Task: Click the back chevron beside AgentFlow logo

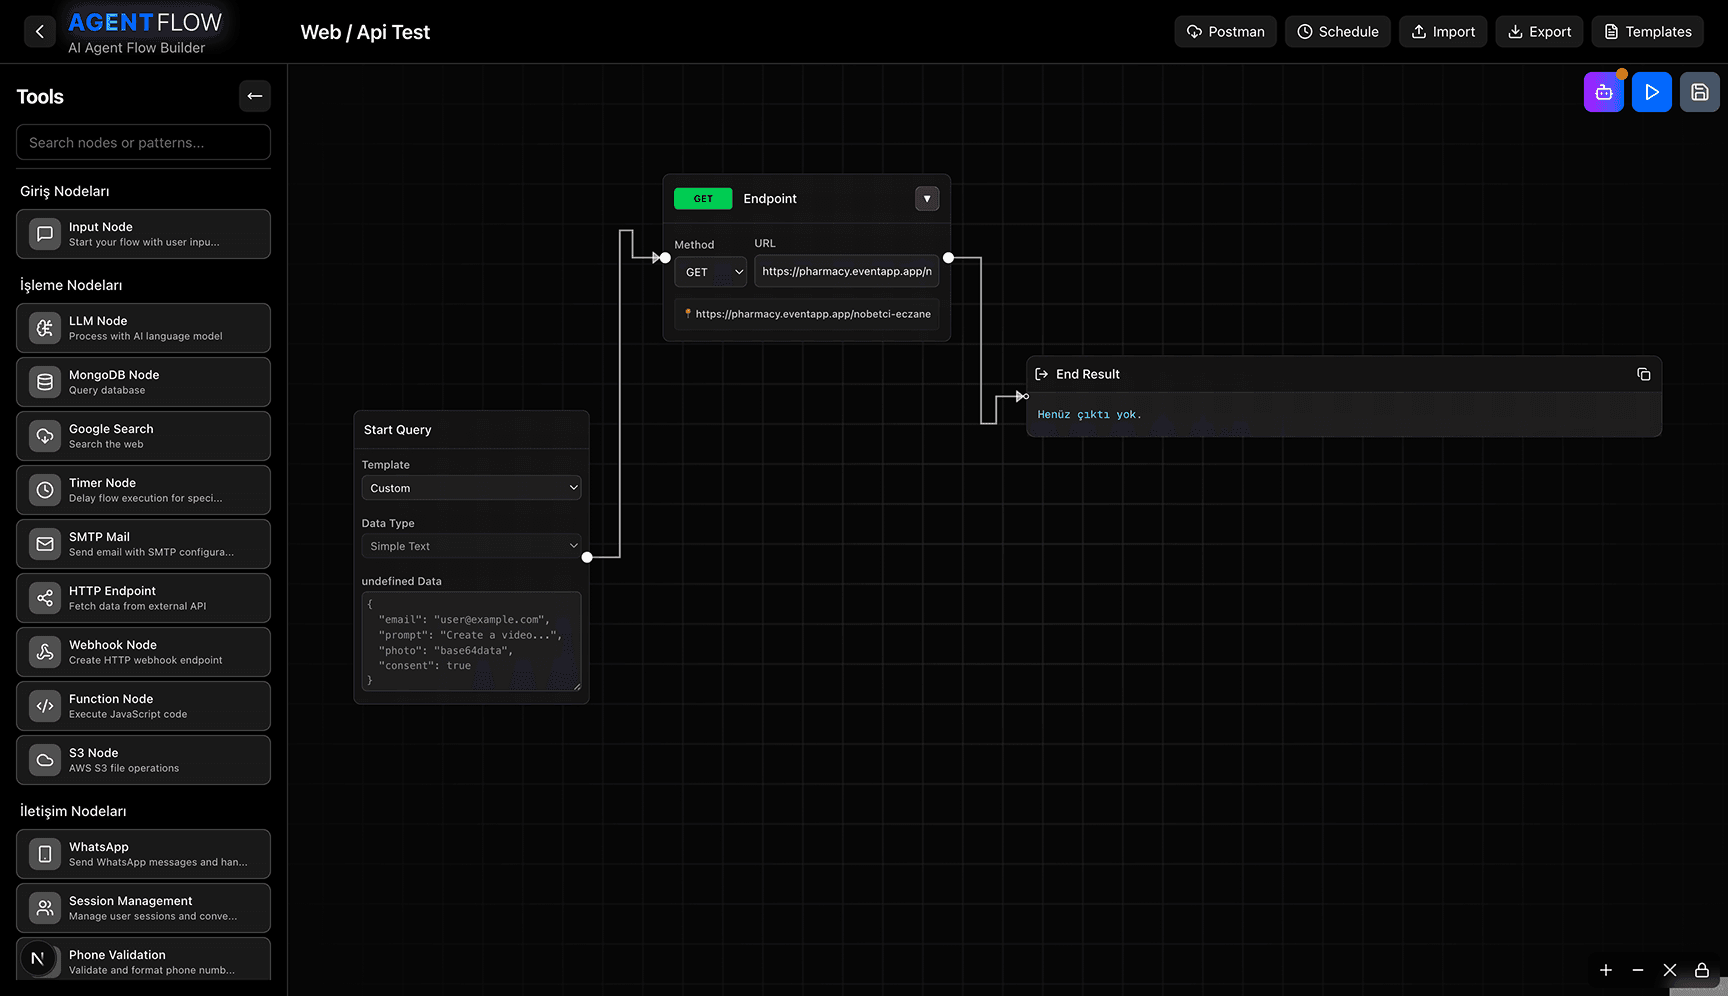Action: click(x=40, y=32)
